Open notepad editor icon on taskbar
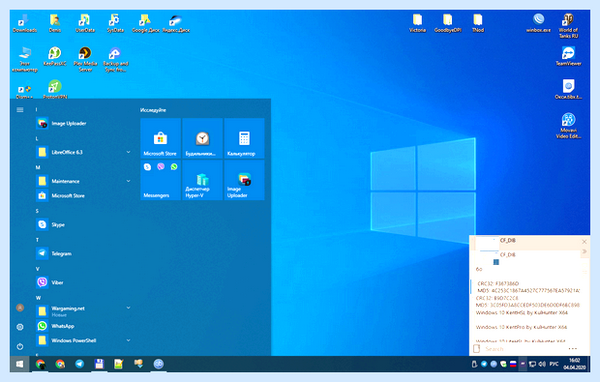Screen dimensions: 600x382 click(x=119, y=364)
